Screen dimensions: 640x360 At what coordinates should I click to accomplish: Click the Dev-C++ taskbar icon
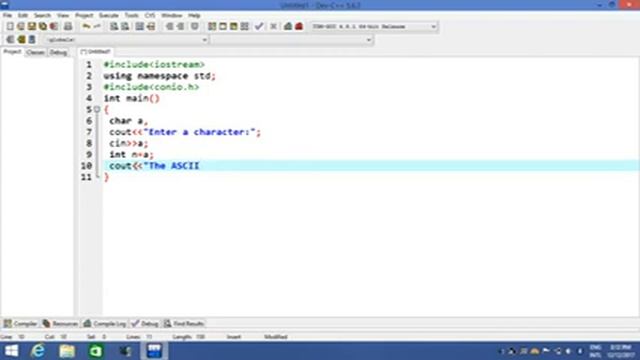154,351
